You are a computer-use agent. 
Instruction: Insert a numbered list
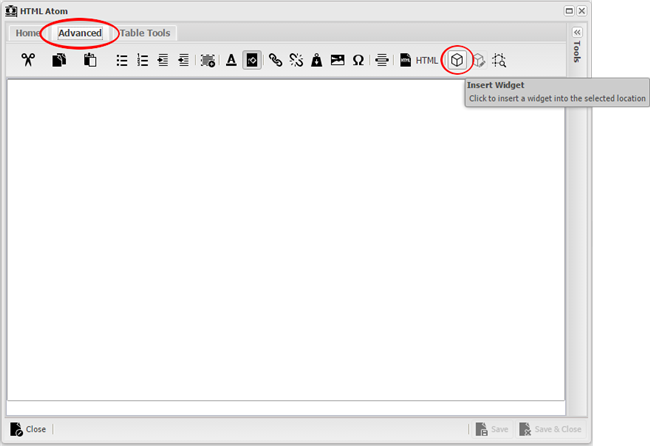[143, 61]
